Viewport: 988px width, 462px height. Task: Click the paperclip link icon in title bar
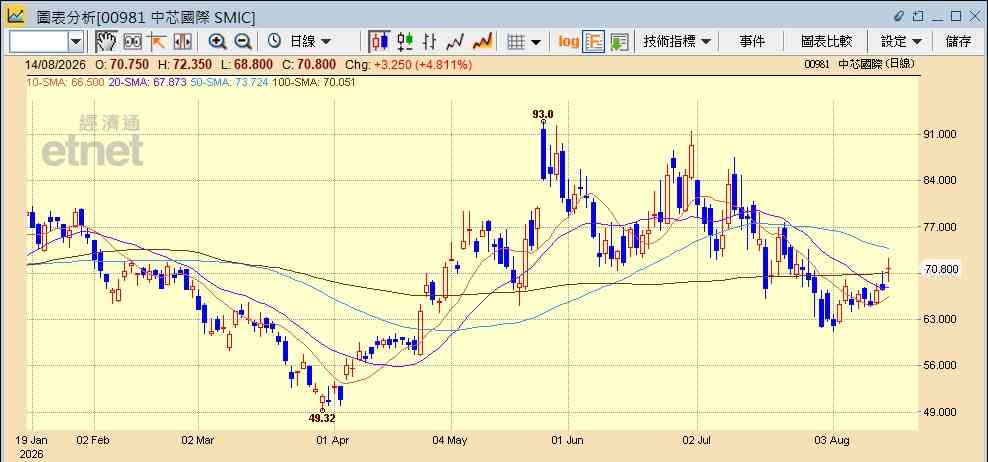click(899, 16)
